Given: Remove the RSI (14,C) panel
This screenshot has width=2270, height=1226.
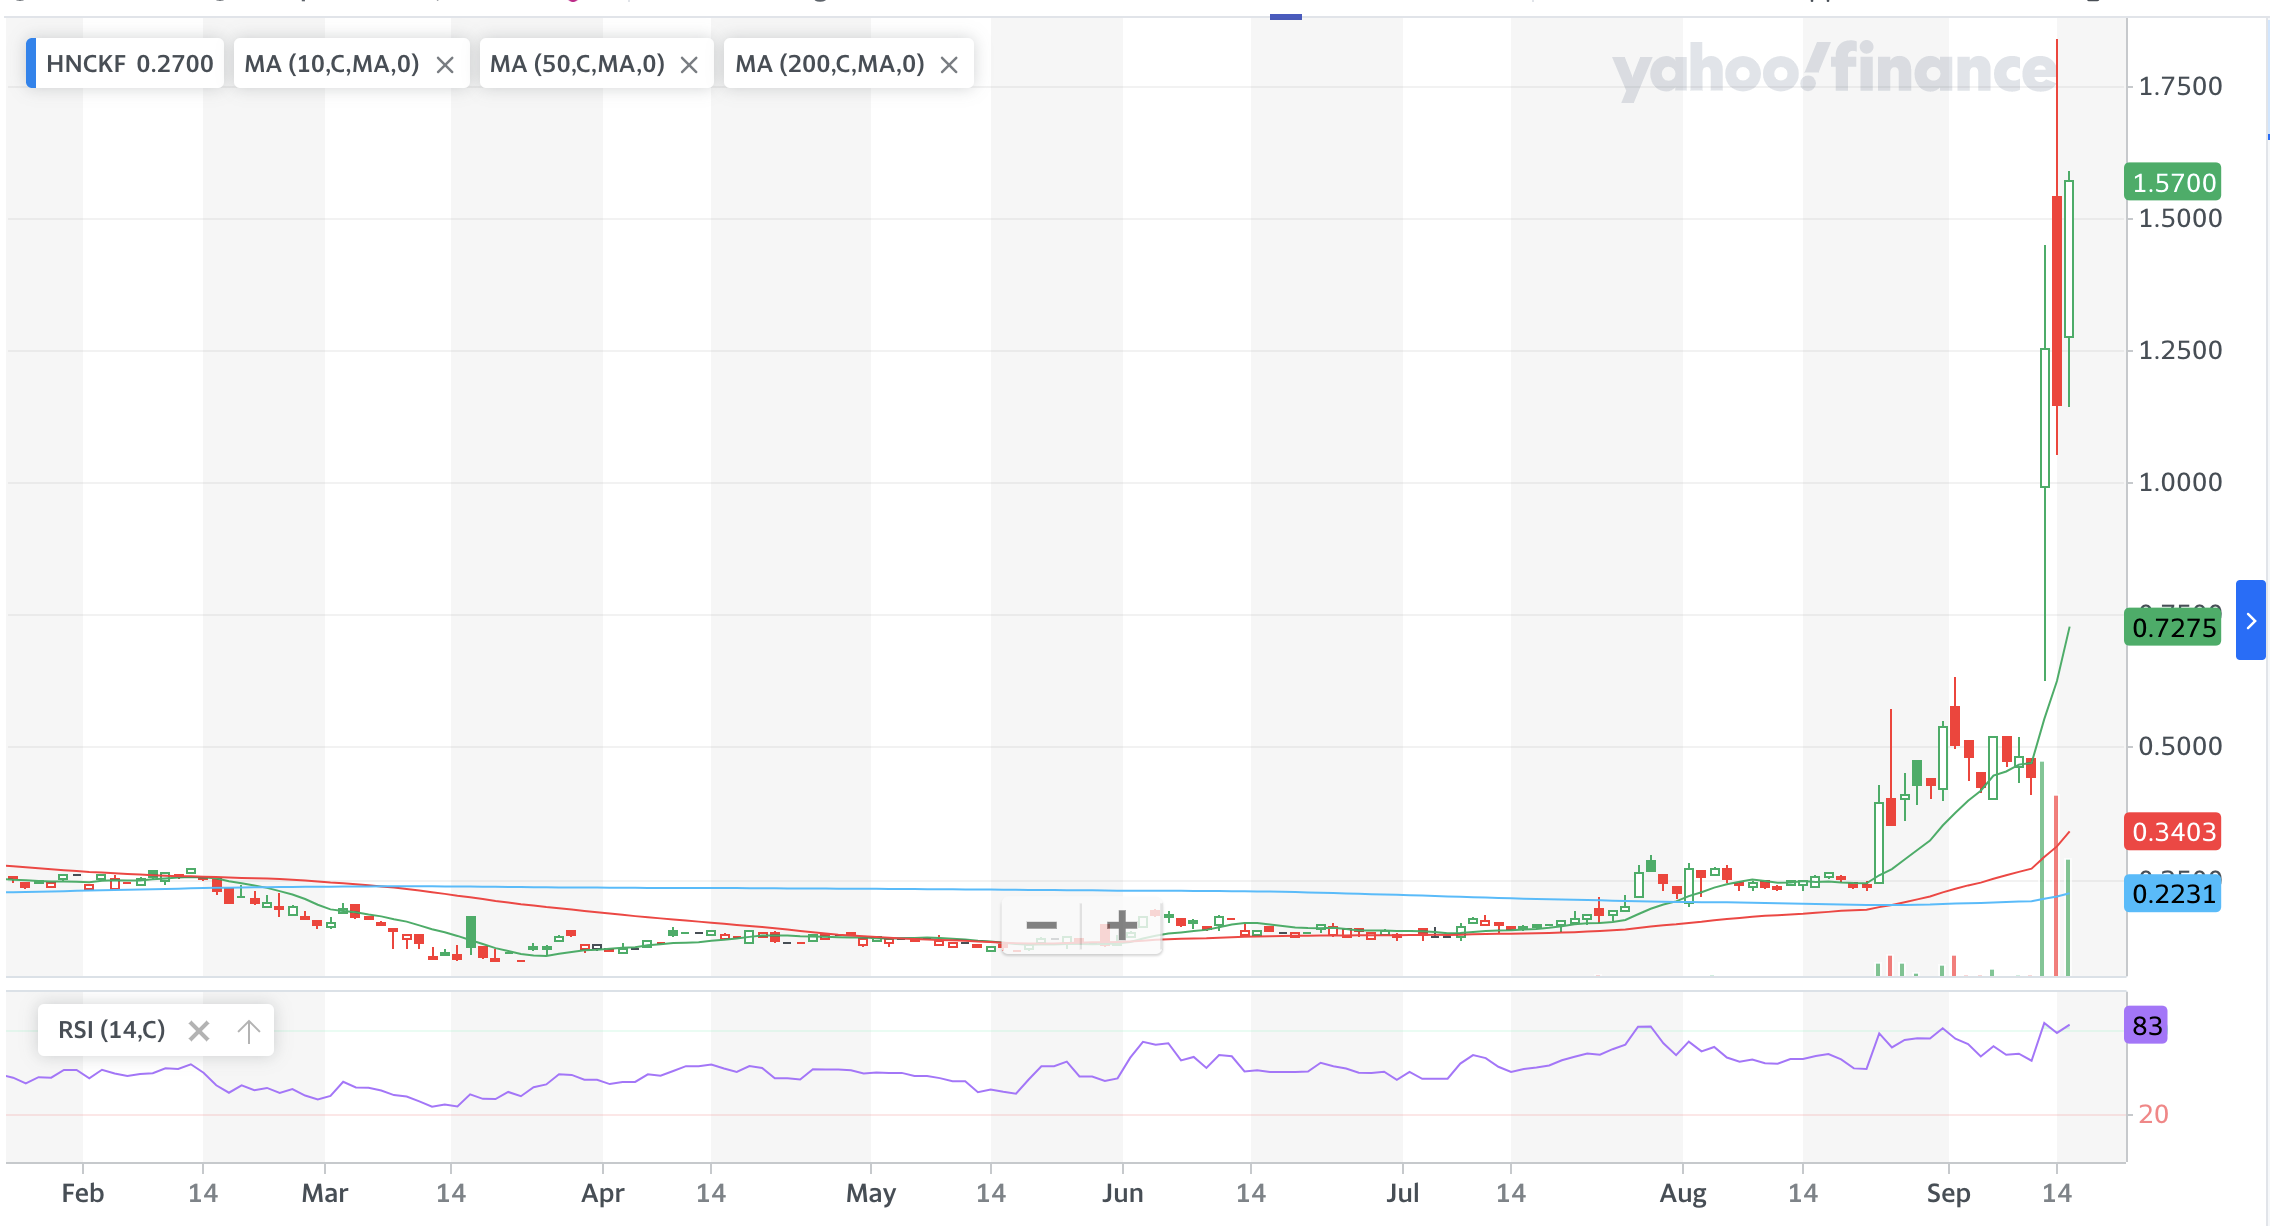Looking at the screenshot, I should (x=199, y=1031).
